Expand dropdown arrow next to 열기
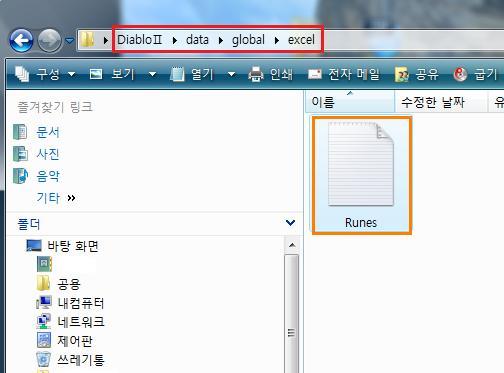 coord(231,74)
